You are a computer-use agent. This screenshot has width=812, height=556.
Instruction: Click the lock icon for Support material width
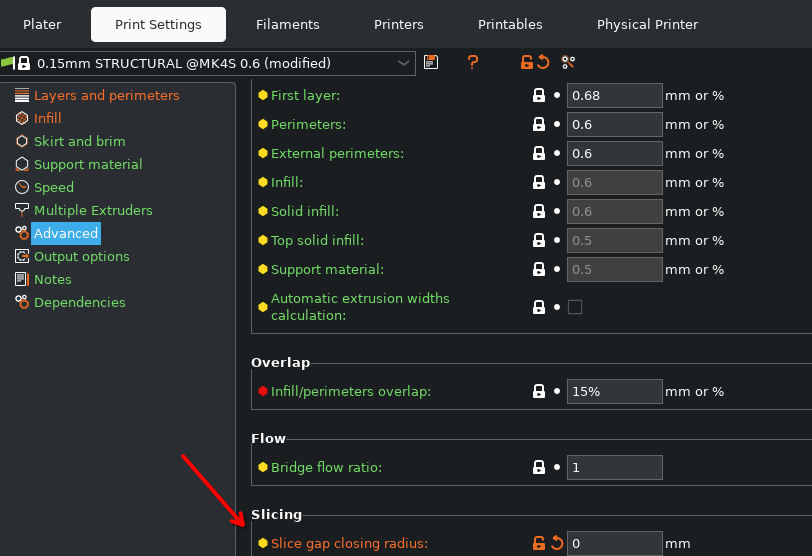(x=539, y=269)
